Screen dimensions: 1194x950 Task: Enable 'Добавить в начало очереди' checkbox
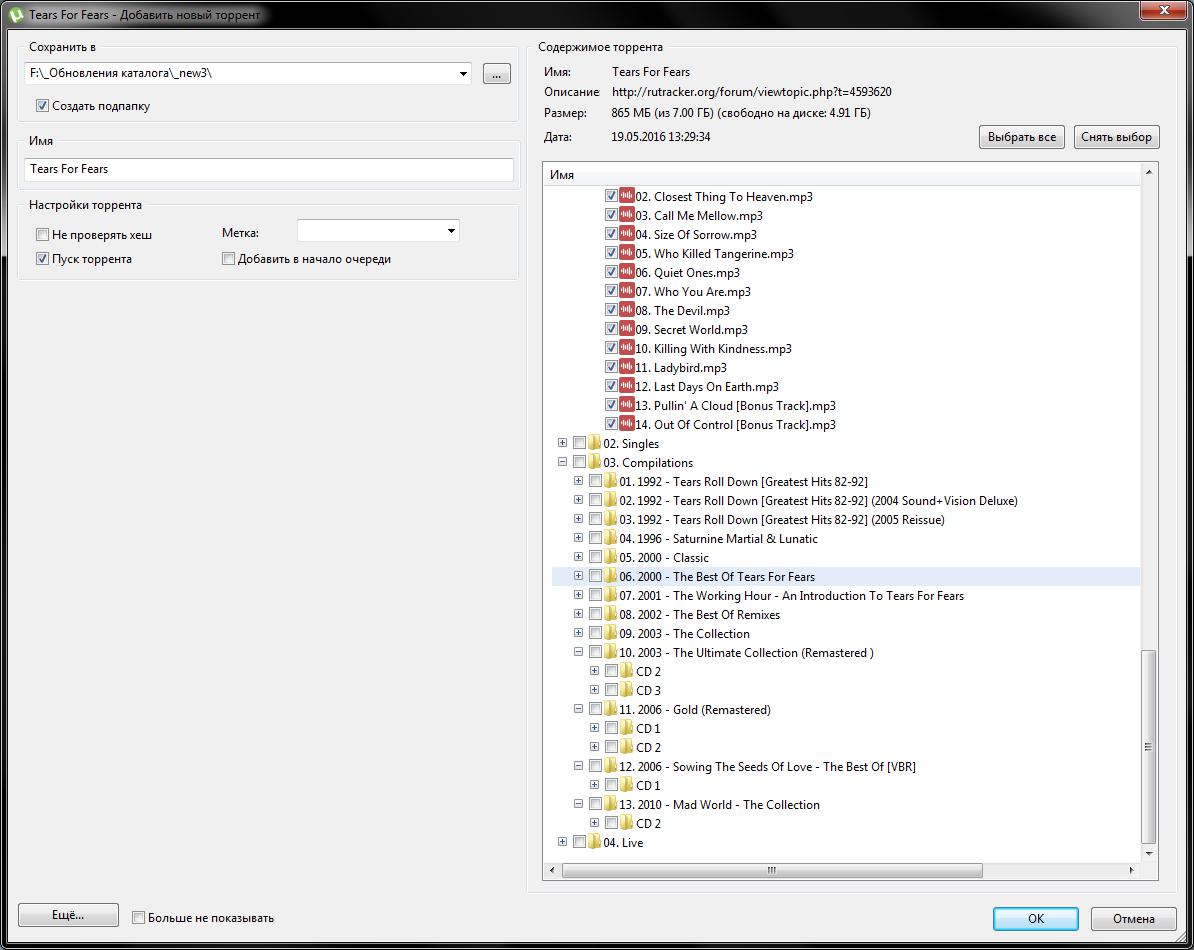coord(228,259)
